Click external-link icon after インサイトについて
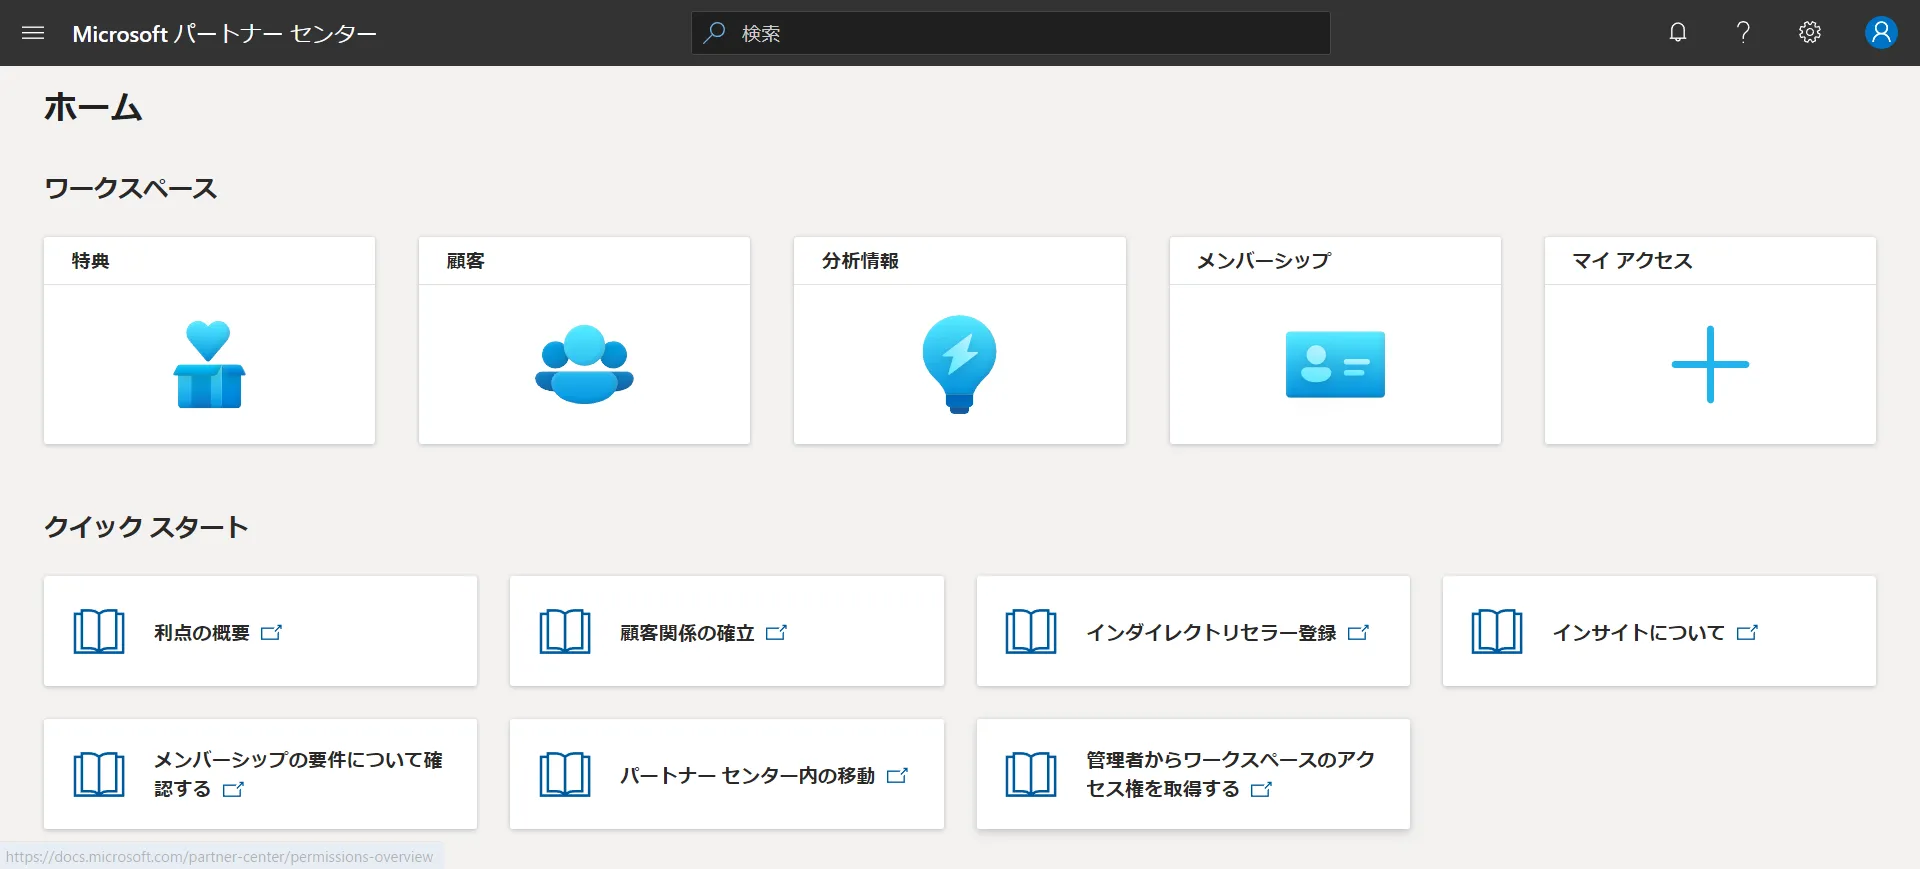The image size is (1920, 869). (x=1748, y=632)
